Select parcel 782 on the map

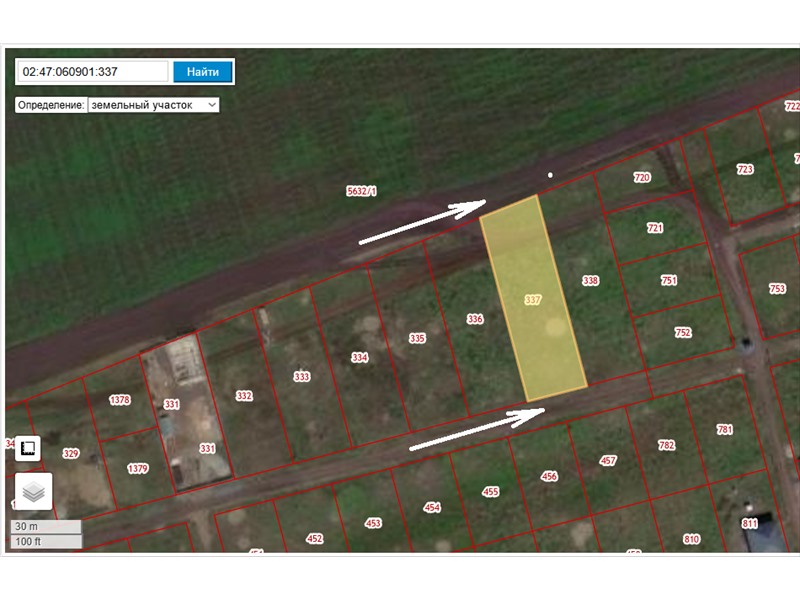[x=667, y=445]
